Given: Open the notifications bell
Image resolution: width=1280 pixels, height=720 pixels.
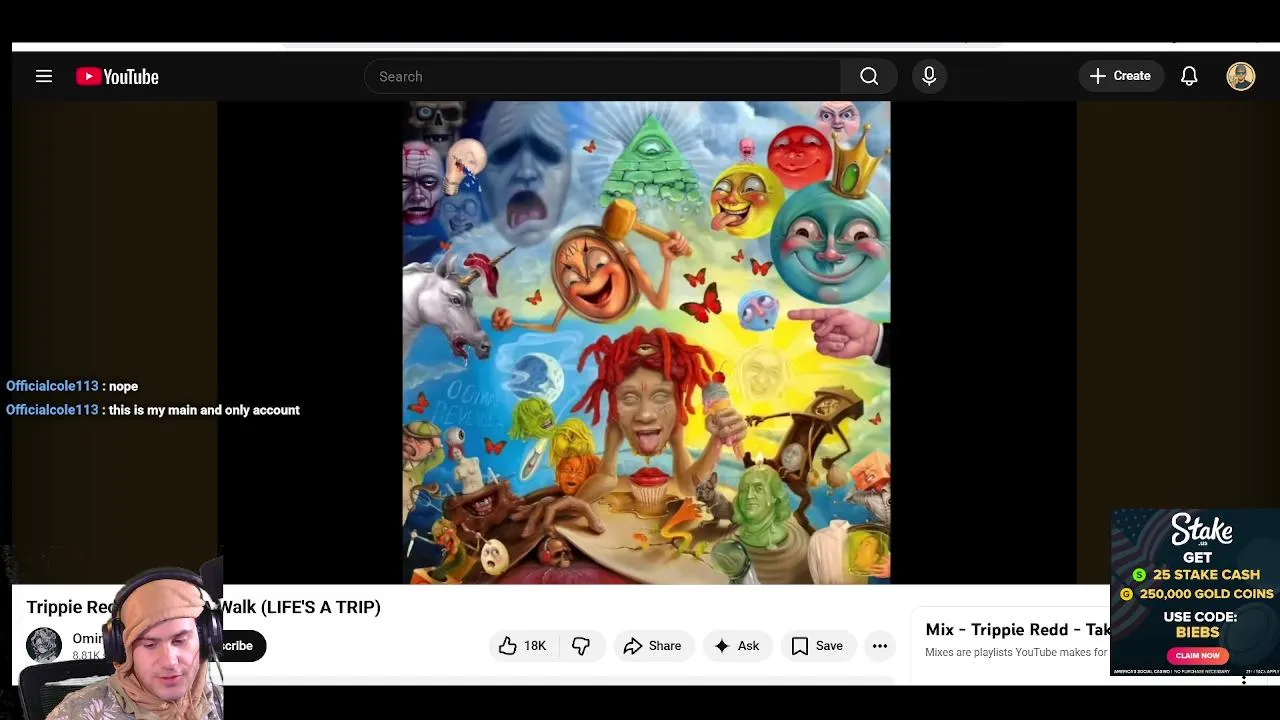Looking at the screenshot, I should 1189,76.
